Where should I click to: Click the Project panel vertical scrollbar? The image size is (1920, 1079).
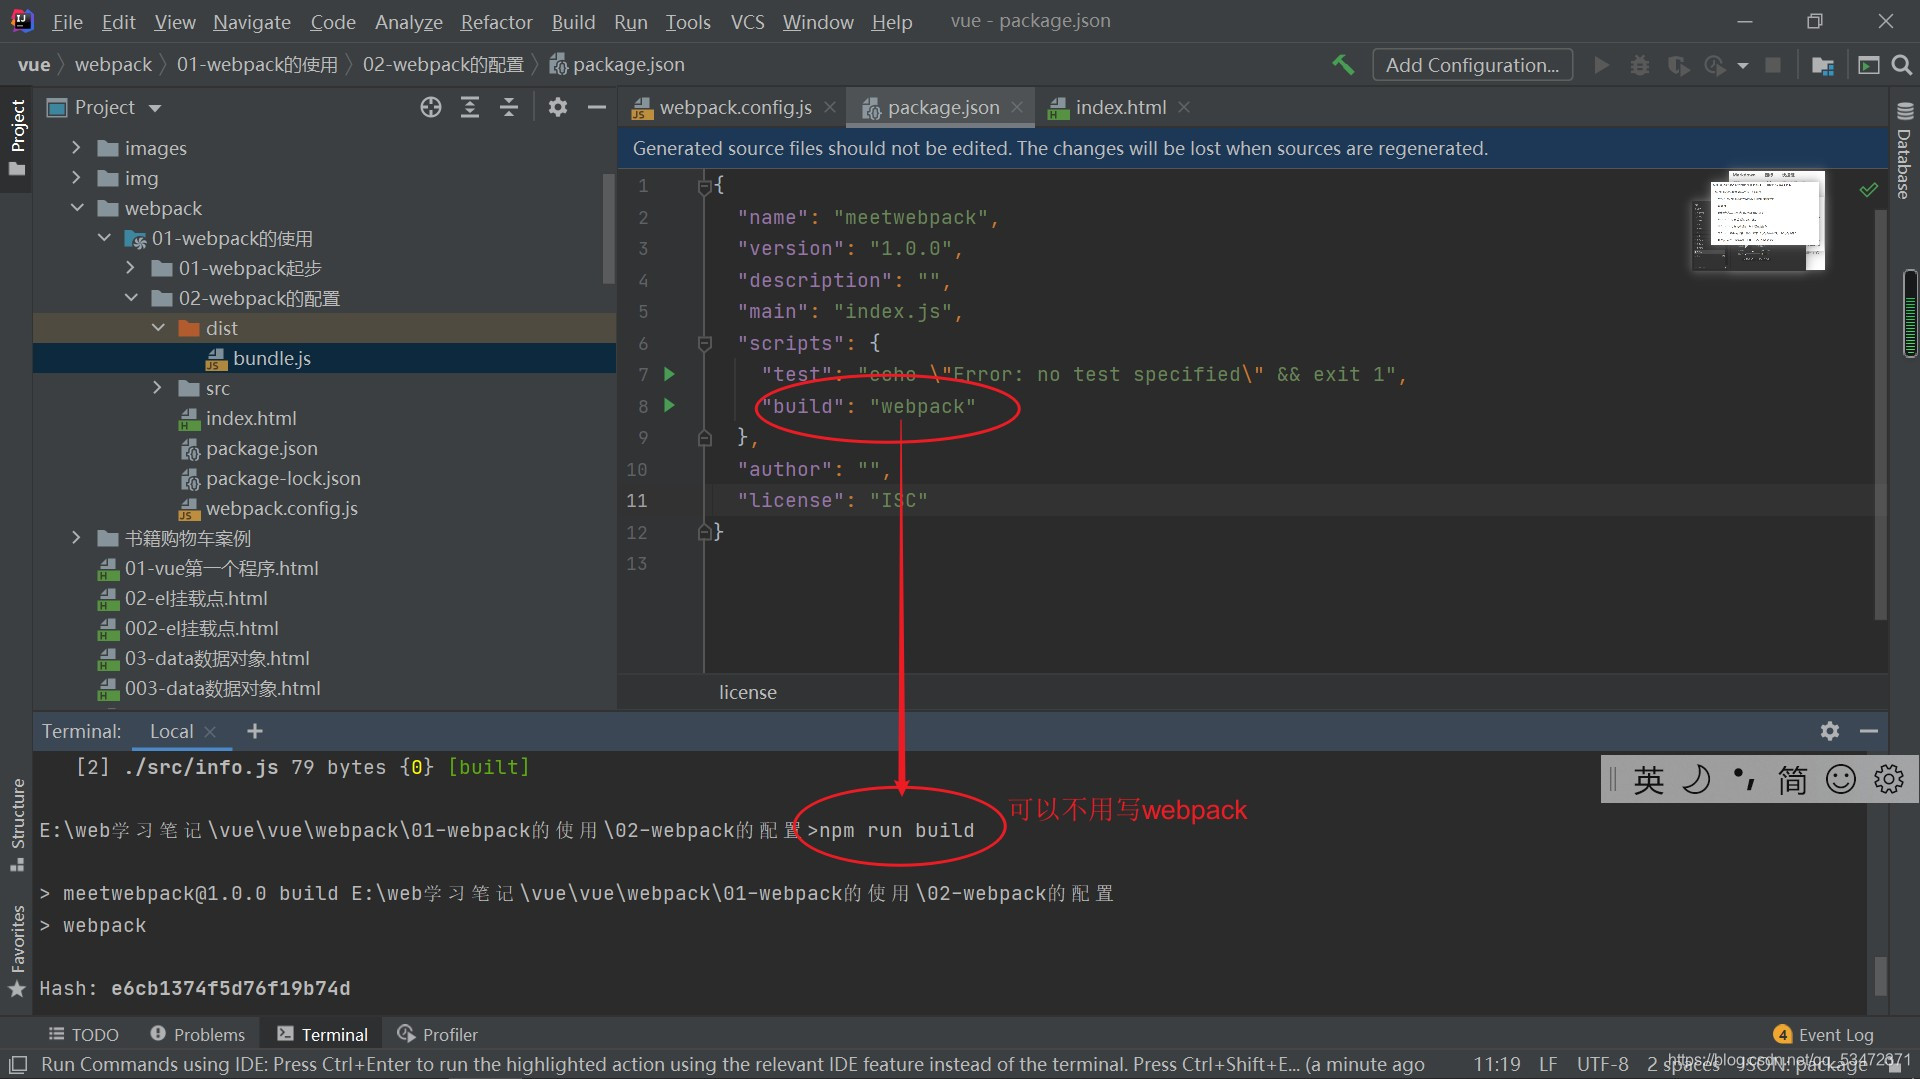609,228
